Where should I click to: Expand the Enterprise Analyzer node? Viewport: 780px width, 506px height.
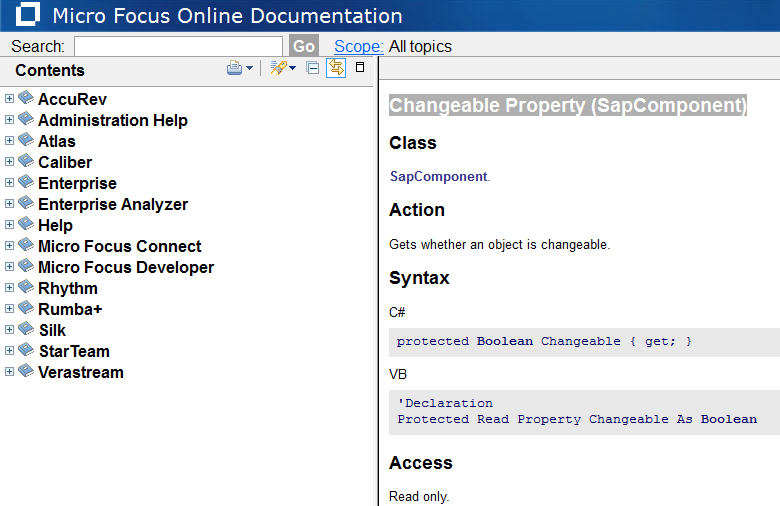9,204
